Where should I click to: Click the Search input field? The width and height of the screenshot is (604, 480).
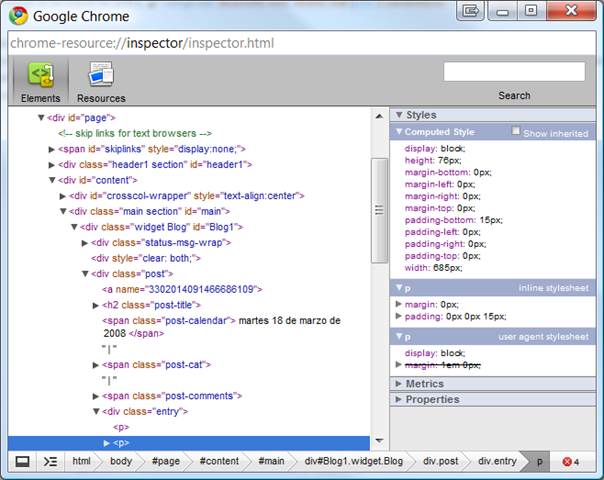tap(514, 72)
